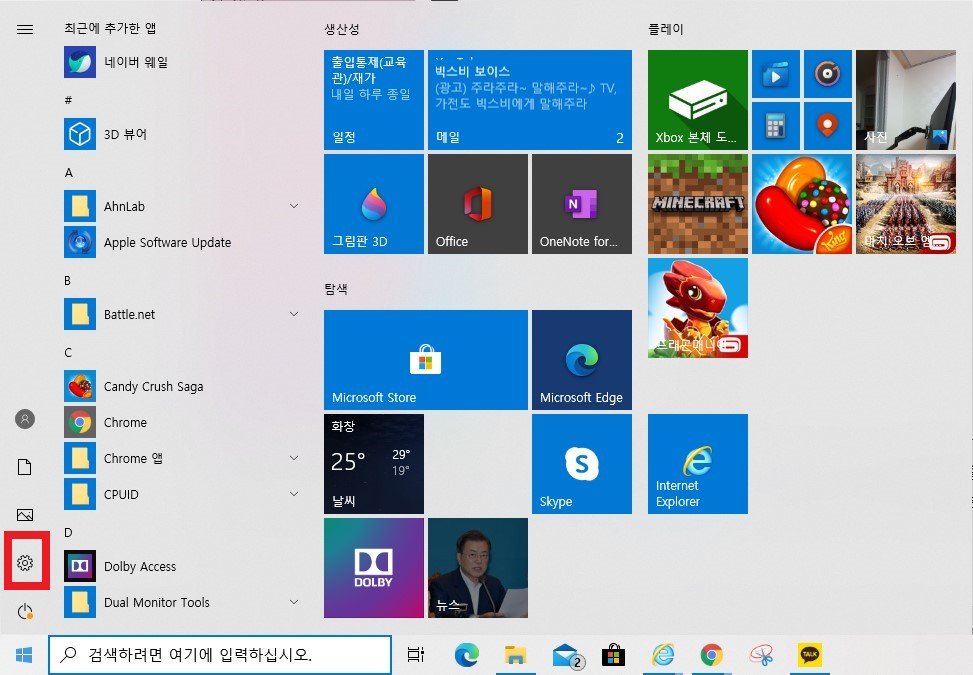Open the Pictures folder icon
This screenshot has width=973, height=675.
click(x=25, y=515)
